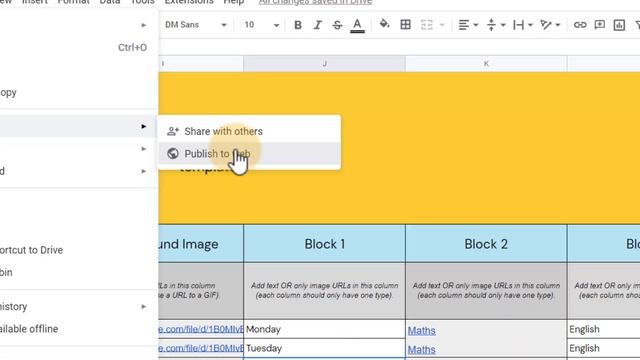Select Share with others
Screen dimensions: 640x360
249,131
